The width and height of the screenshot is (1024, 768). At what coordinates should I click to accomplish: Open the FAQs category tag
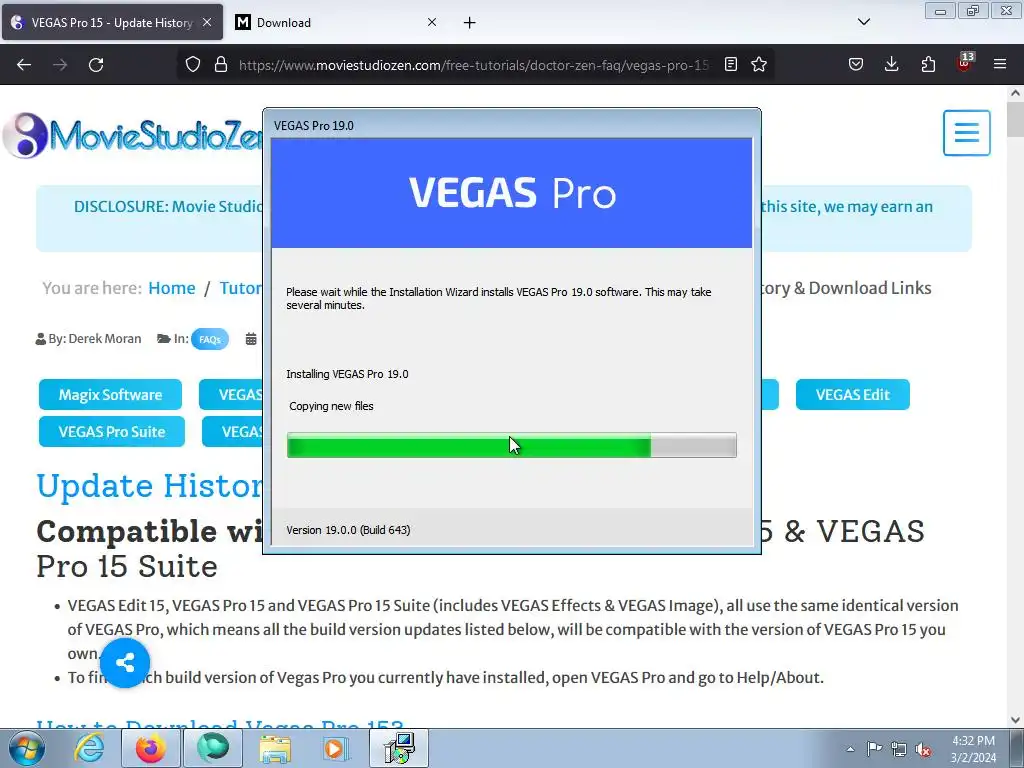(x=210, y=339)
